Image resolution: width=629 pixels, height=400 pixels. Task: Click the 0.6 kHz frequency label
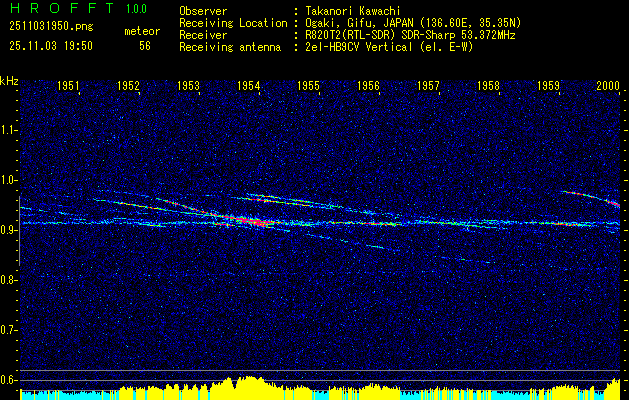8,380
